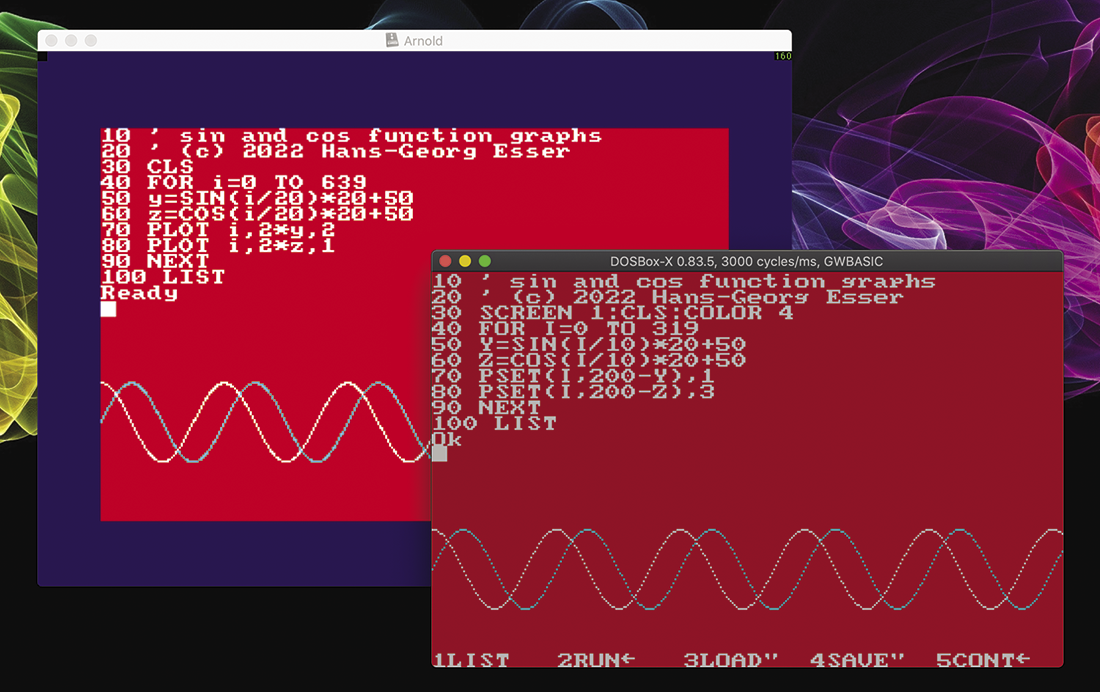Click the gray minimize button on Arnold window
The image size is (1100, 692).
click(71, 41)
